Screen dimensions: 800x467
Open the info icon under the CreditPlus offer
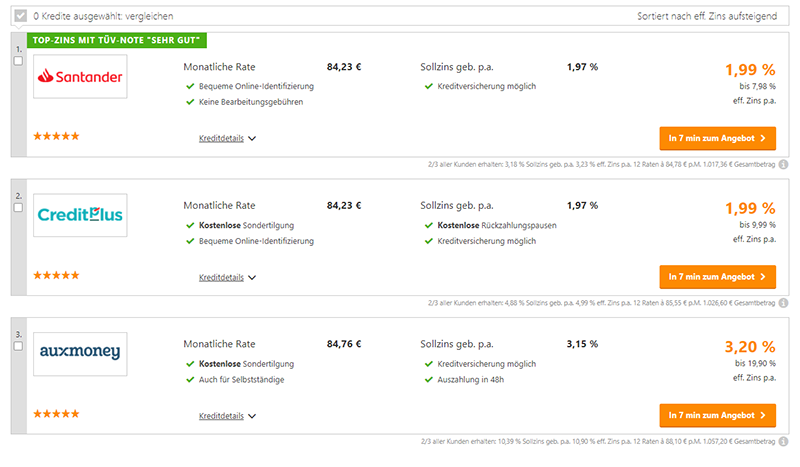click(784, 303)
